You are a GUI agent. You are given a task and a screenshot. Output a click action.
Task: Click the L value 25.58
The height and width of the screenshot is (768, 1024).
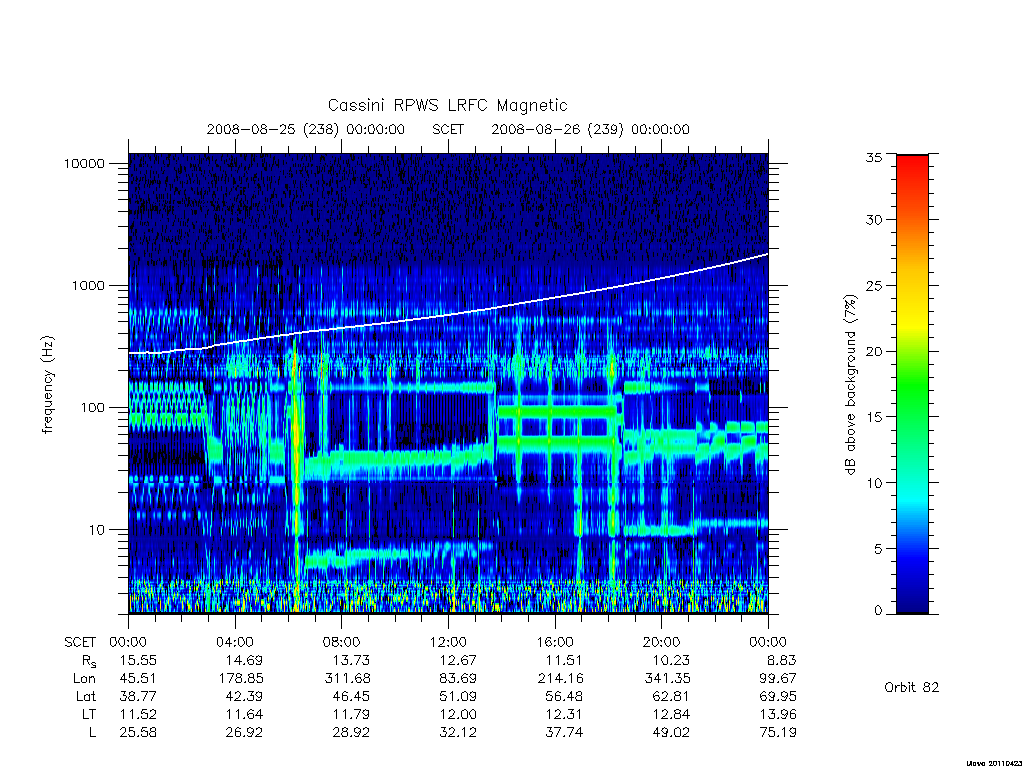click(x=138, y=732)
